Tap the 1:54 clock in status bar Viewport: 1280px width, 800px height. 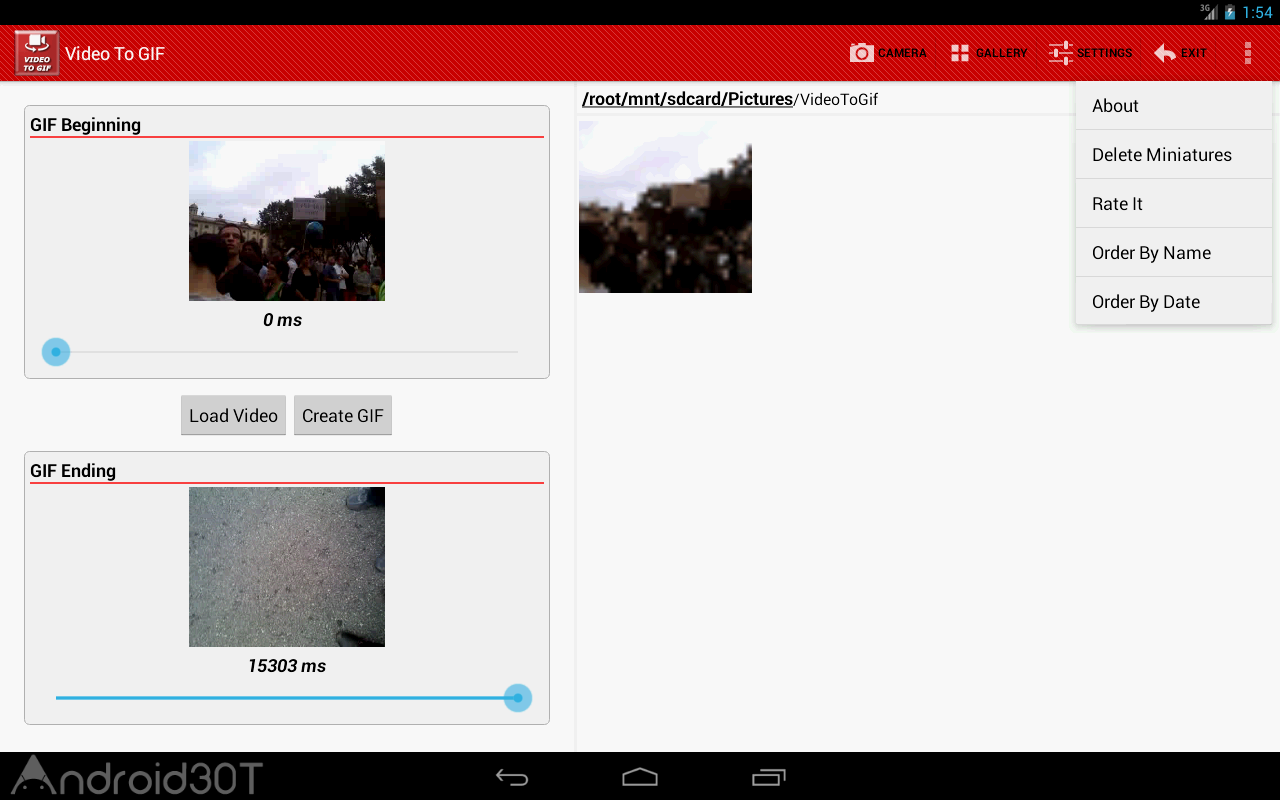coord(1257,13)
